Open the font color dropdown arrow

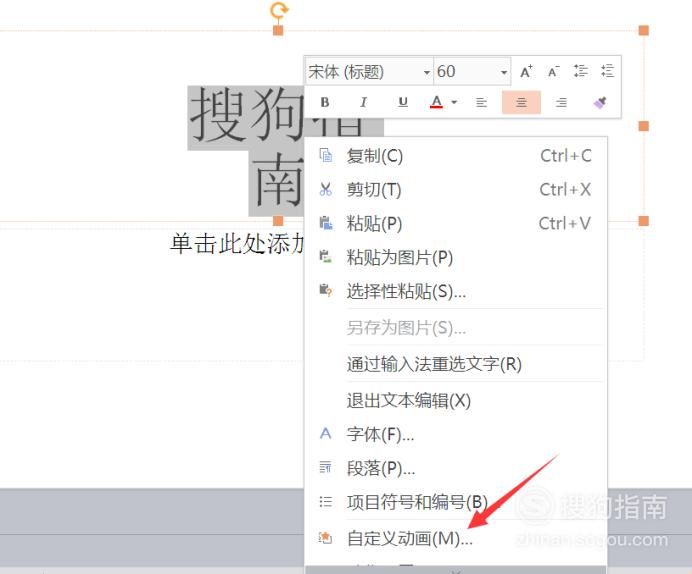pyautogui.click(x=454, y=102)
